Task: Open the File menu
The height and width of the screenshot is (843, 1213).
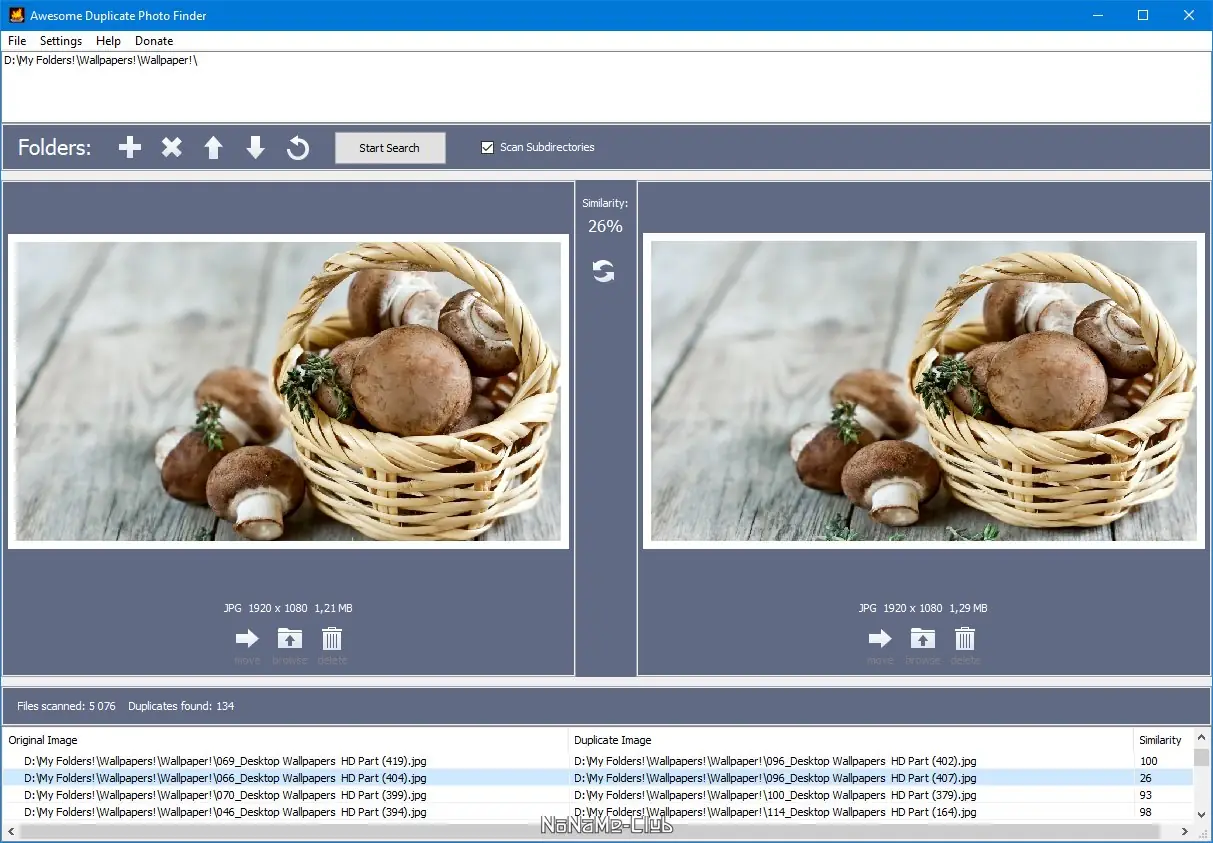Action: pos(17,41)
